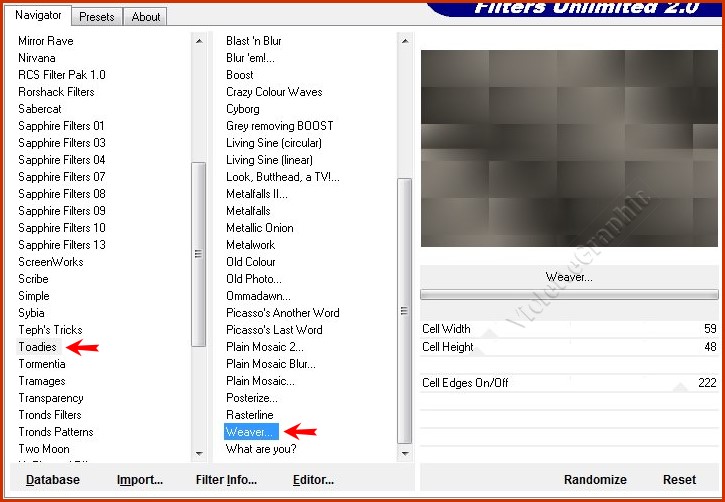Open the About tab
The image size is (725, 502).
146,16
